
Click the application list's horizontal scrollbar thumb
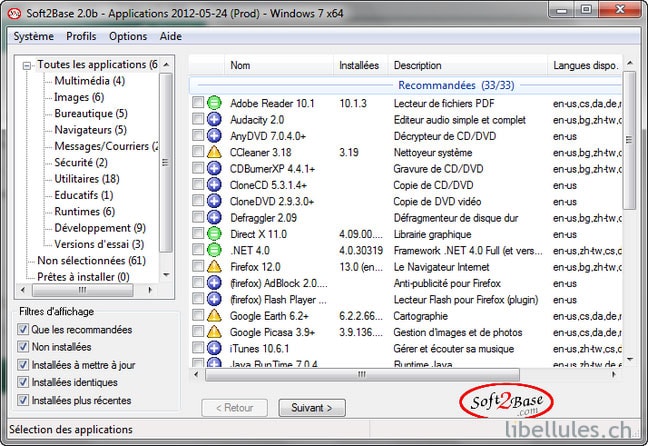pyautogui.click(x=362, y=374)
